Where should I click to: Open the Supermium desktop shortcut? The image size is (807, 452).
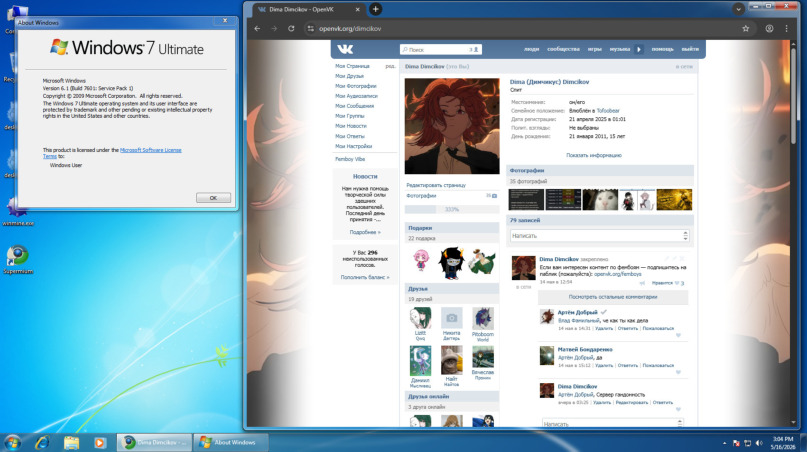[x=17, y=259]
